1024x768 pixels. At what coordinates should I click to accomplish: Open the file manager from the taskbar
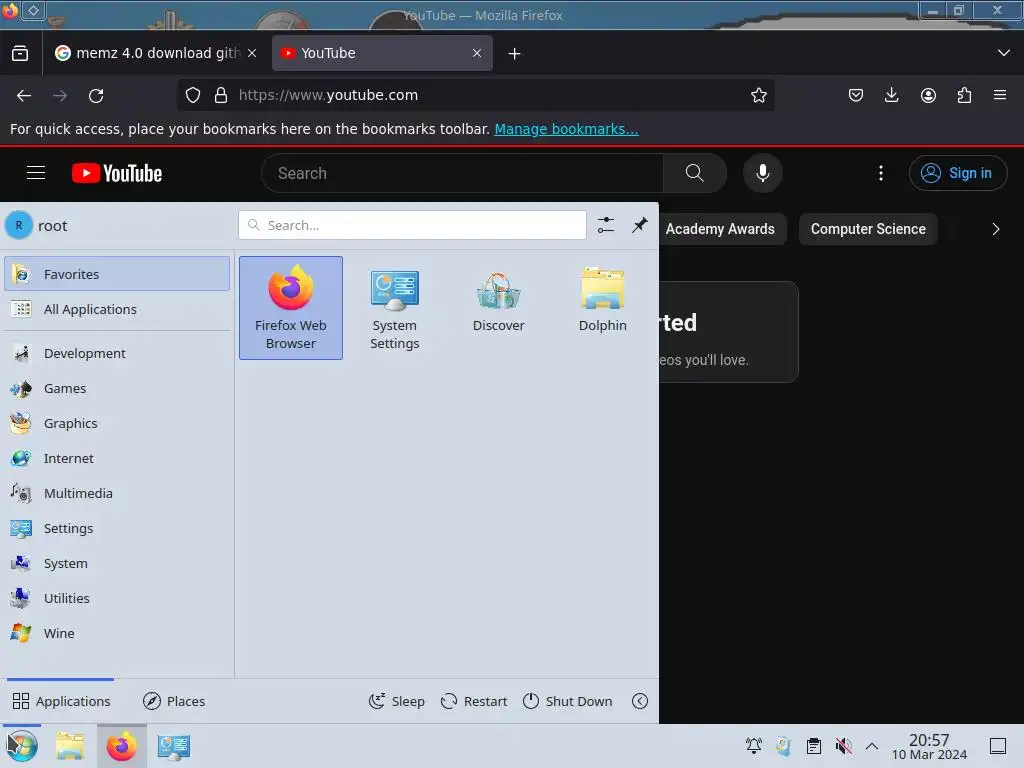[x=70, y=746]
